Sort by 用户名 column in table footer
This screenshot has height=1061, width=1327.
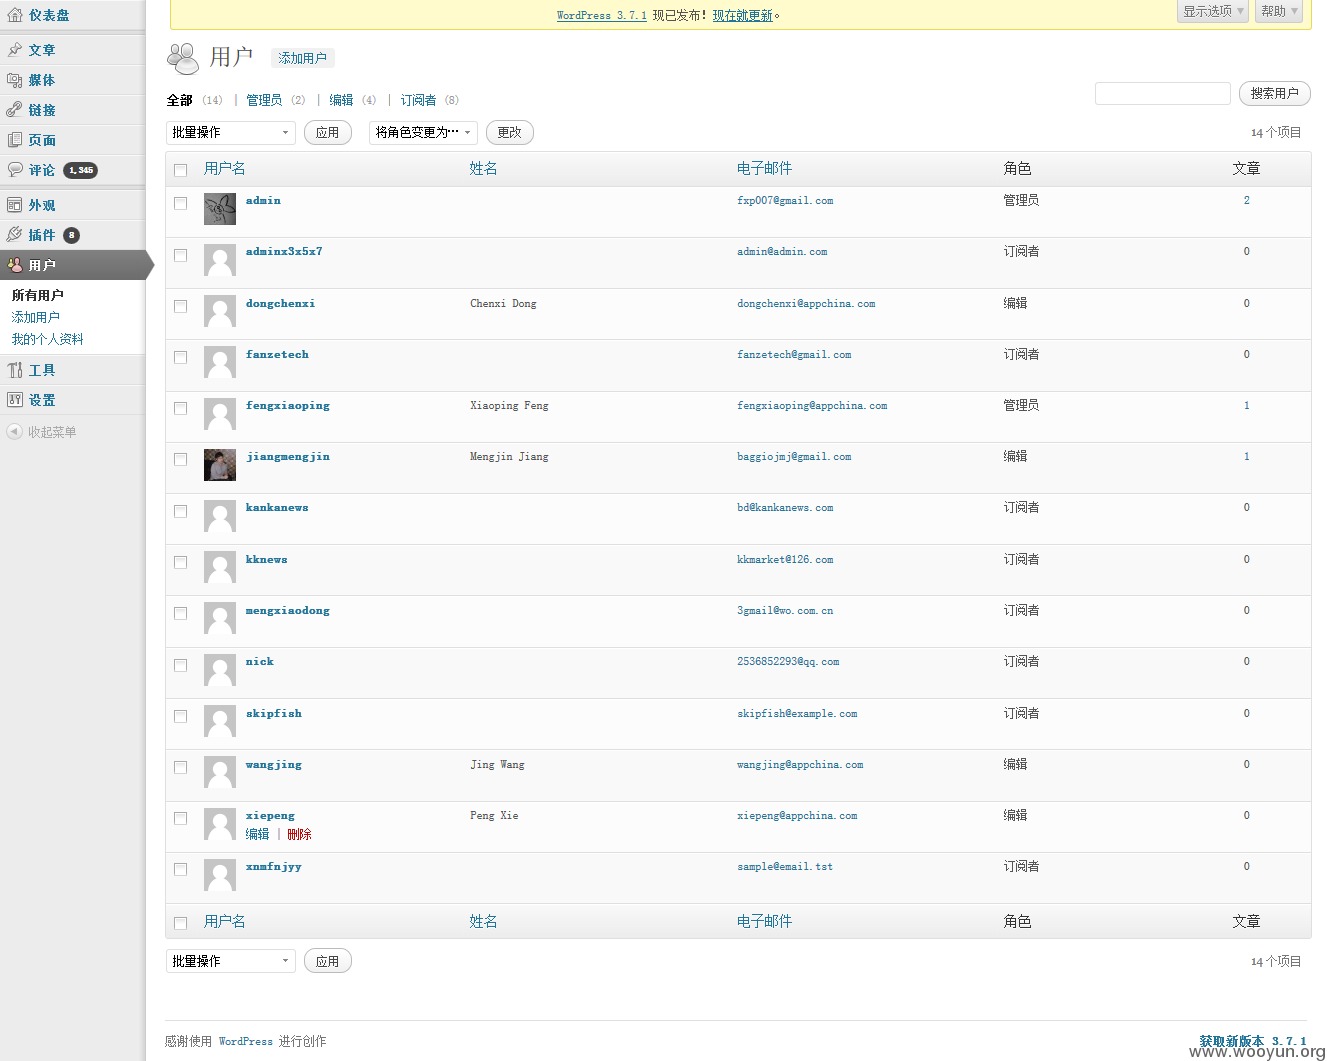225,921
